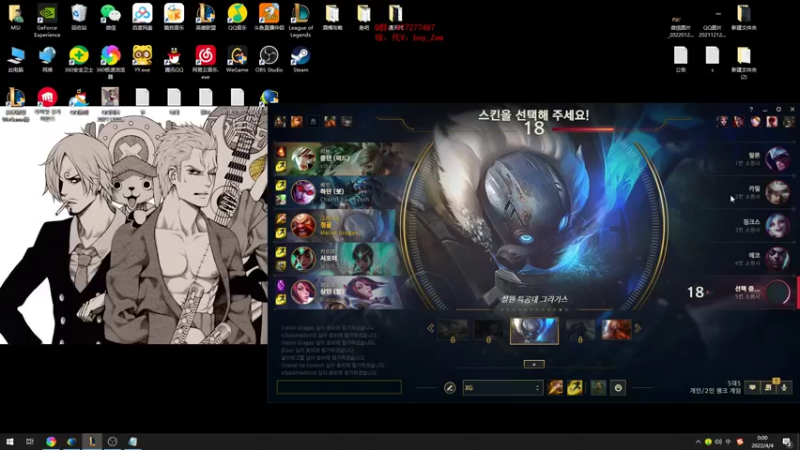The height and width of the screenshot is (450, 800).
Task: Open the folder in top-right desktop corner
Action: (x=744, y=17)
